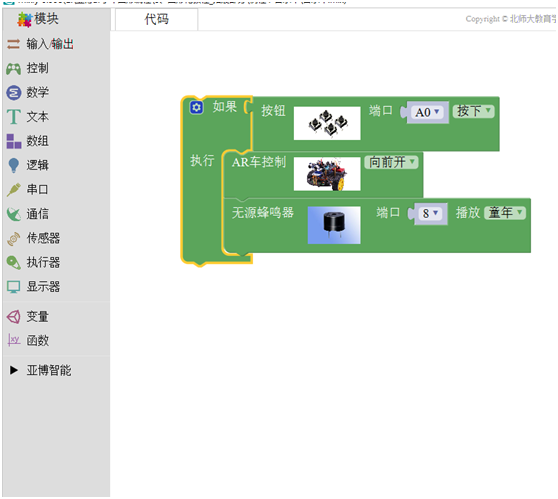Click the 文本 T icon
Viewport: 558px width, 499px height.
[x=14, y=117]
